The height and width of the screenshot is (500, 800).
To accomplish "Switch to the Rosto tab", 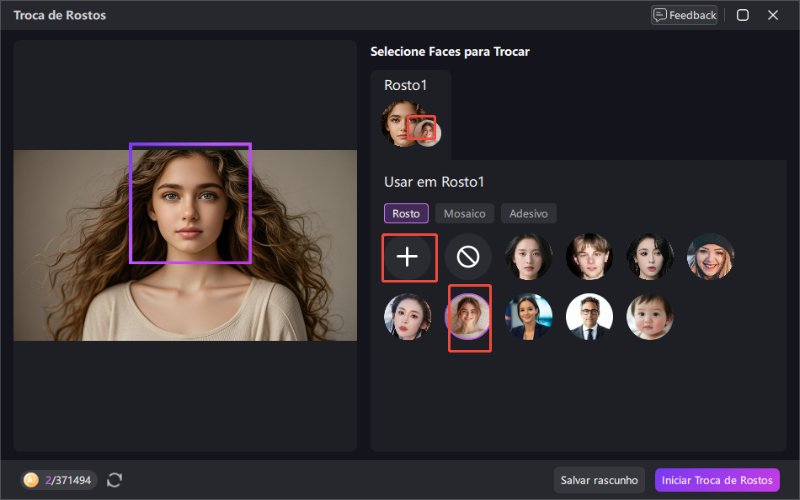I will [406, 213].
